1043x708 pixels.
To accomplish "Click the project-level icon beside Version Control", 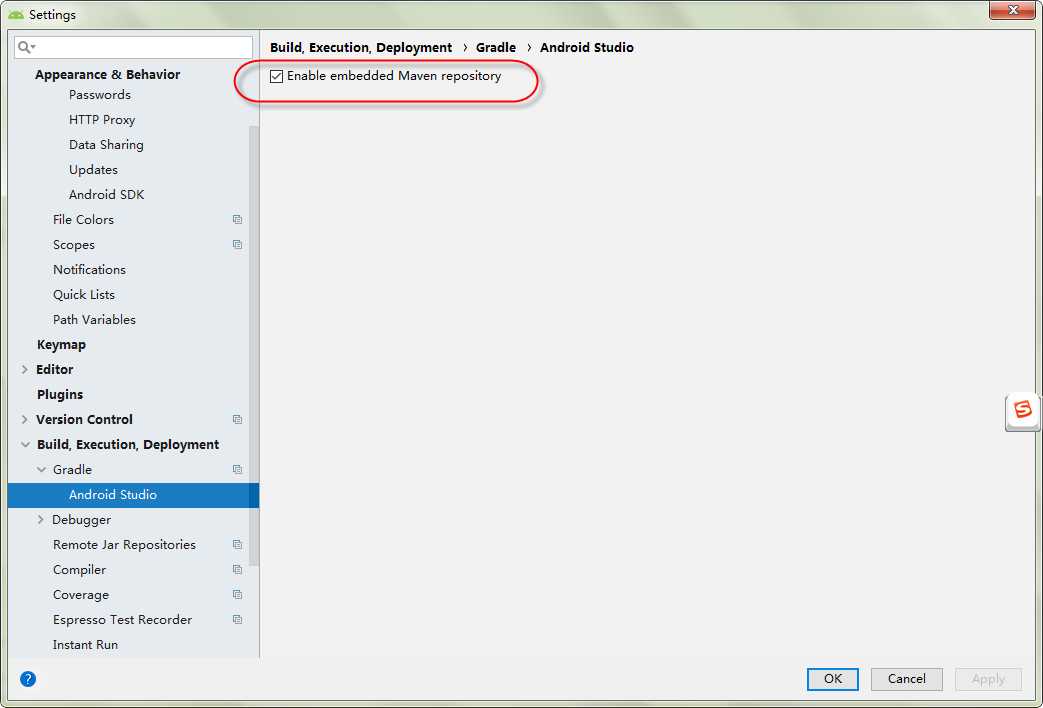I will click(237, 420).
